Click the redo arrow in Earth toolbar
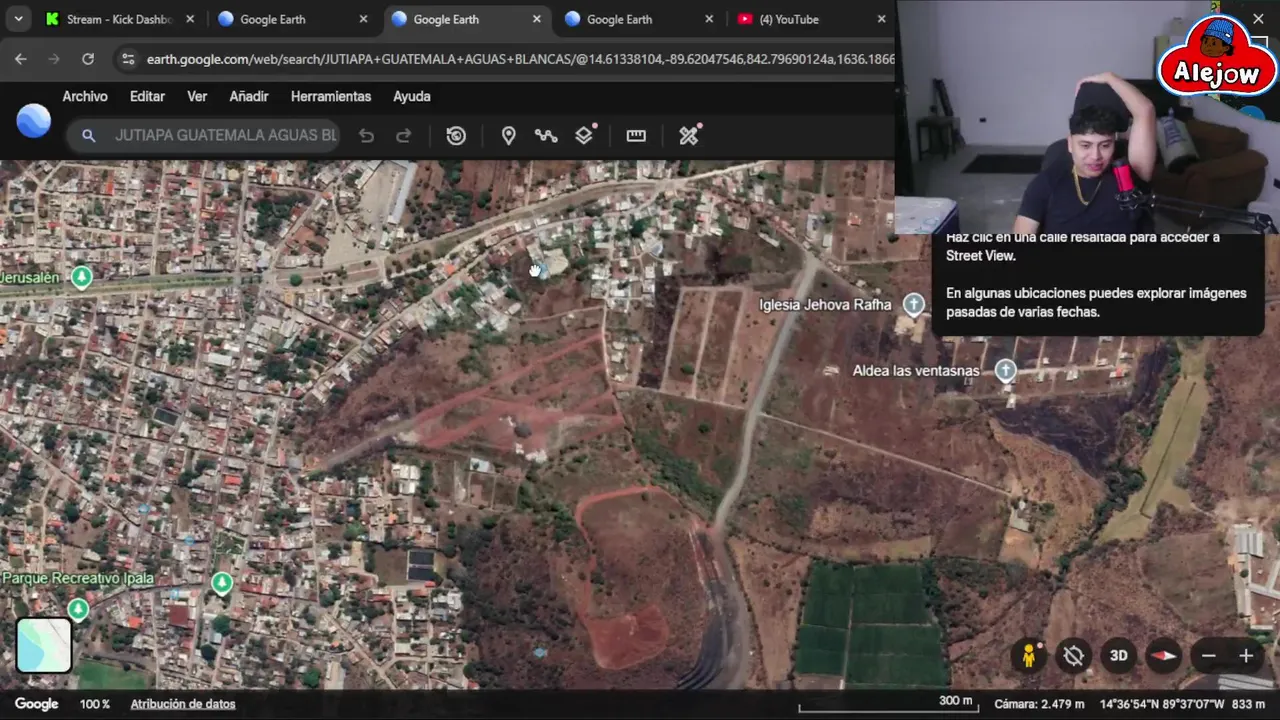 404,136
